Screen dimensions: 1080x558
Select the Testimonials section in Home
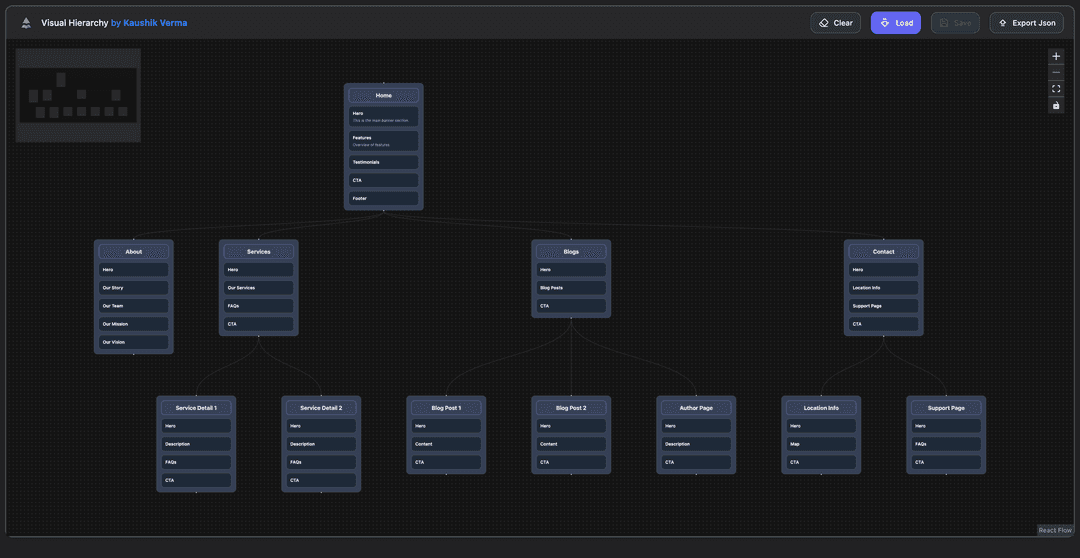point(384,162)
